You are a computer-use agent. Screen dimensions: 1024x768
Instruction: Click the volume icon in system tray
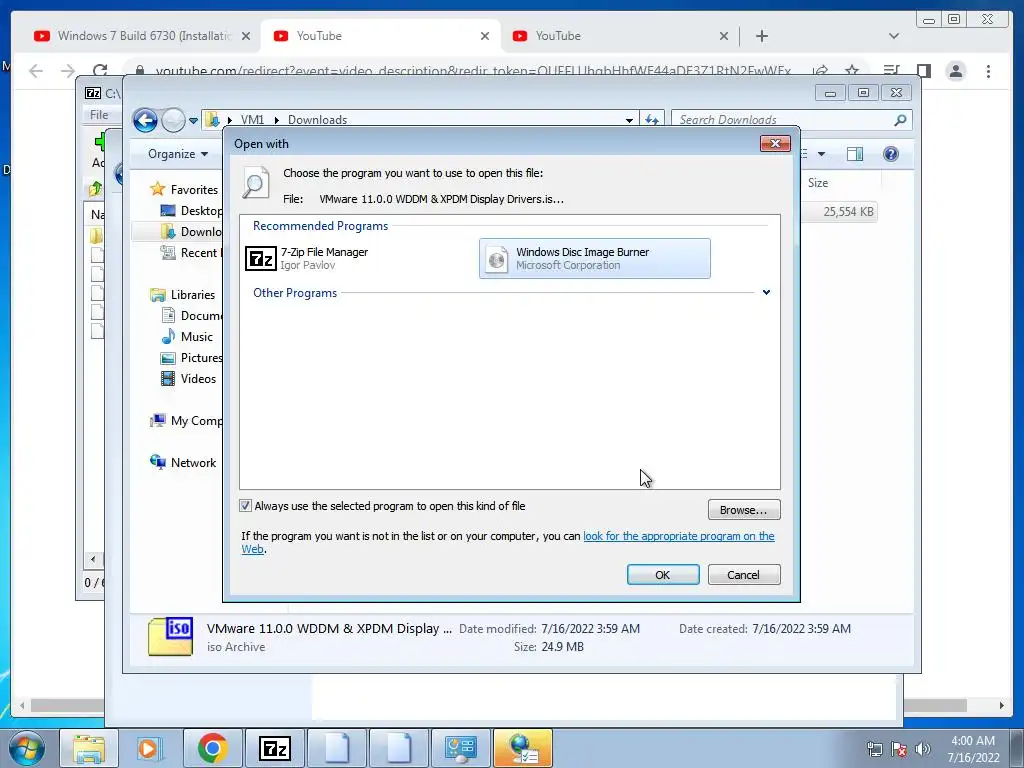[x=923, y=748]
